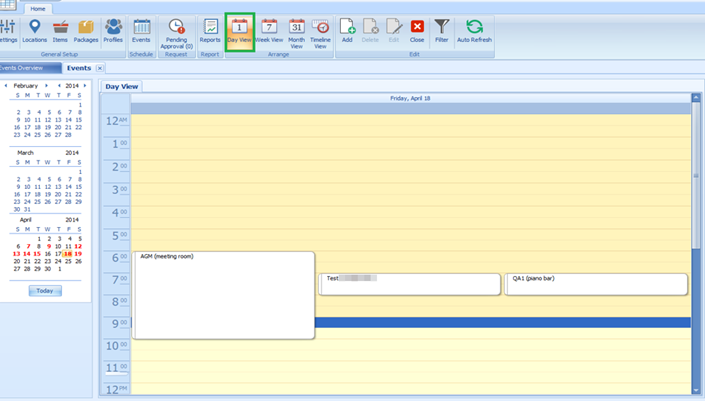
Task: Select April 12 in the mini calendar
Action: click(78, 246)
